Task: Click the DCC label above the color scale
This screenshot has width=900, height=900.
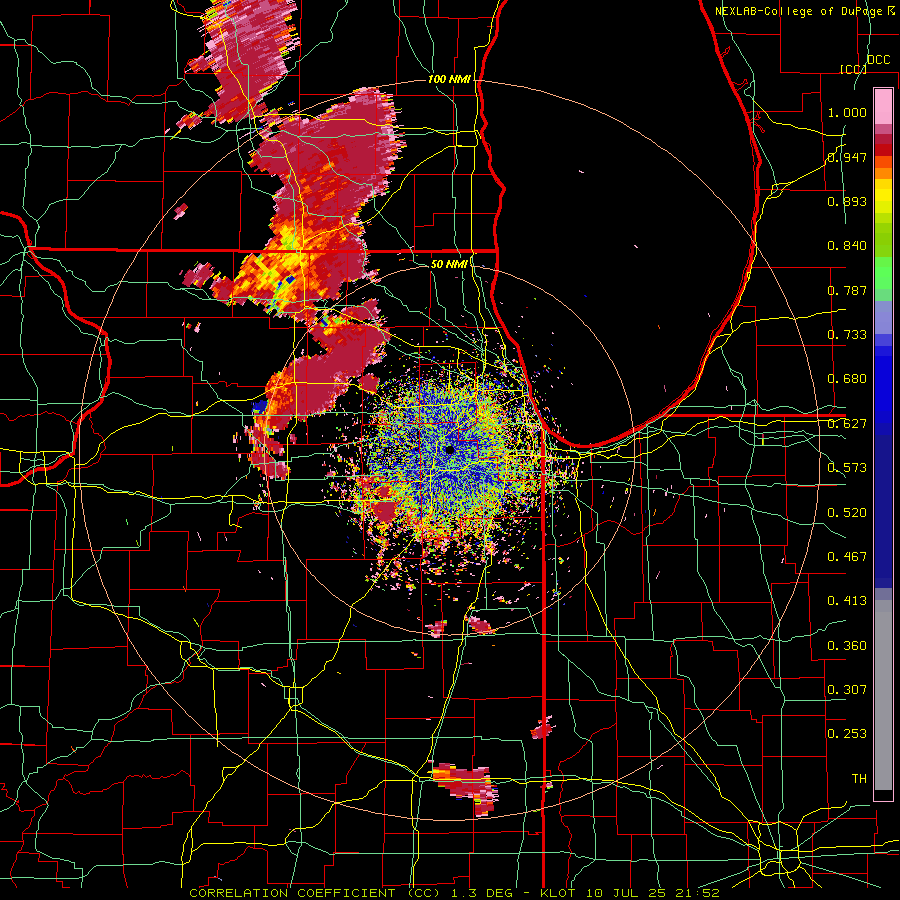Action: tap(878, 60)
